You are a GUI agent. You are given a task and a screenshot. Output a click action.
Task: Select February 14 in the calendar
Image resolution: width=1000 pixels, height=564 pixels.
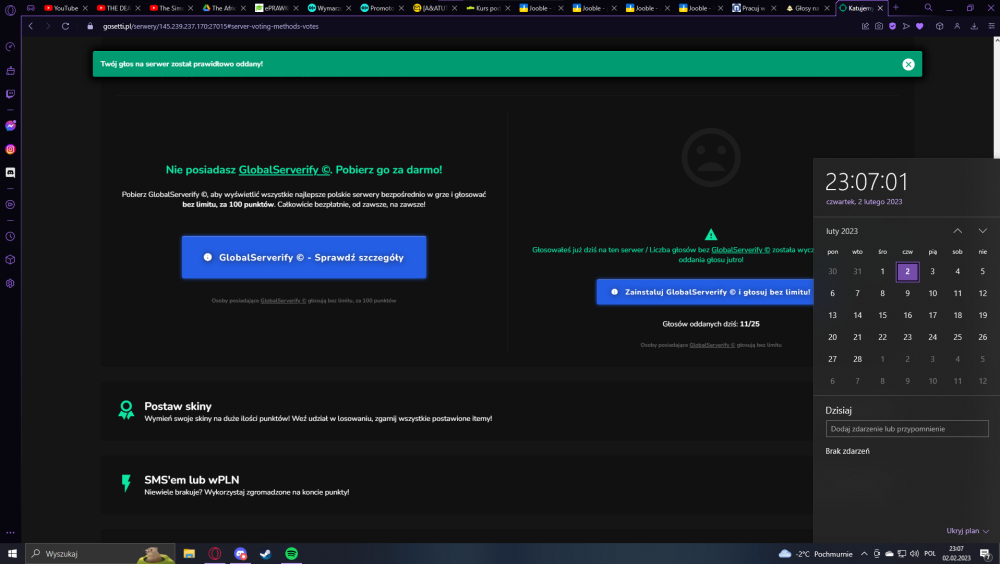[857, 315]
